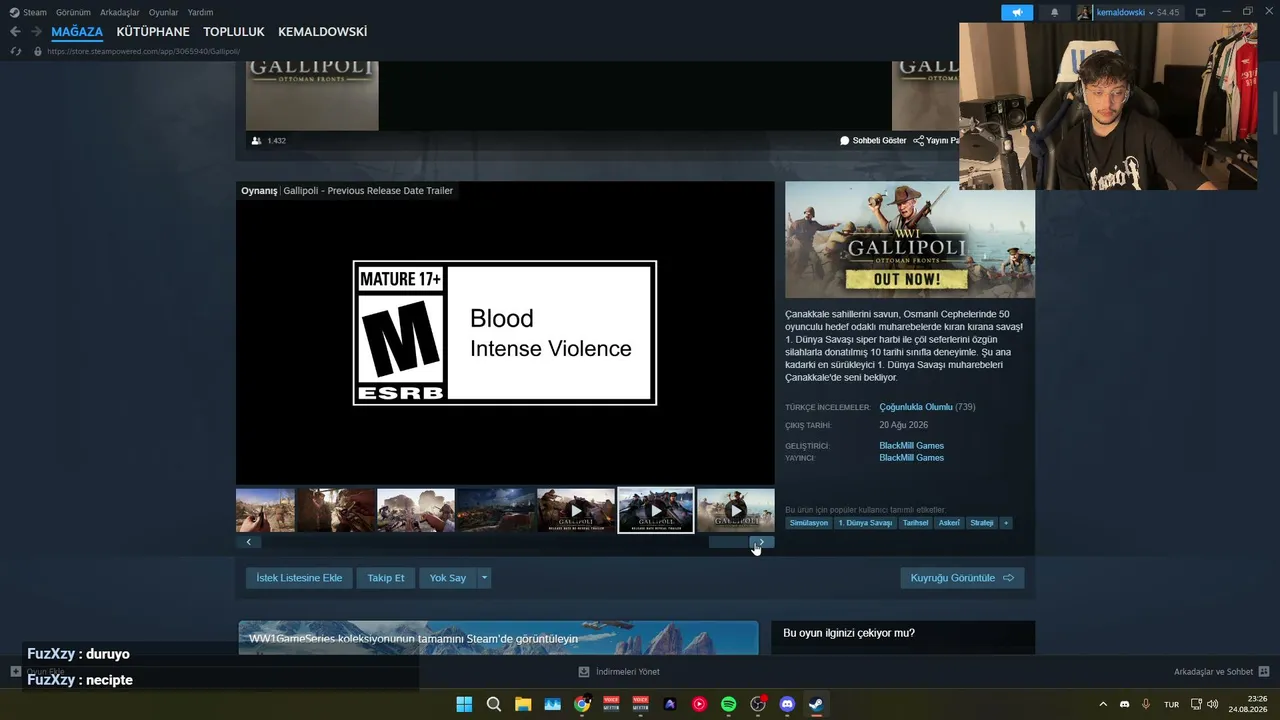The height and width of the screenshot is (720, 1280).
Task: Advance the media strip with the right arrow
Action: pyautogui.click(x=762, y=542)
